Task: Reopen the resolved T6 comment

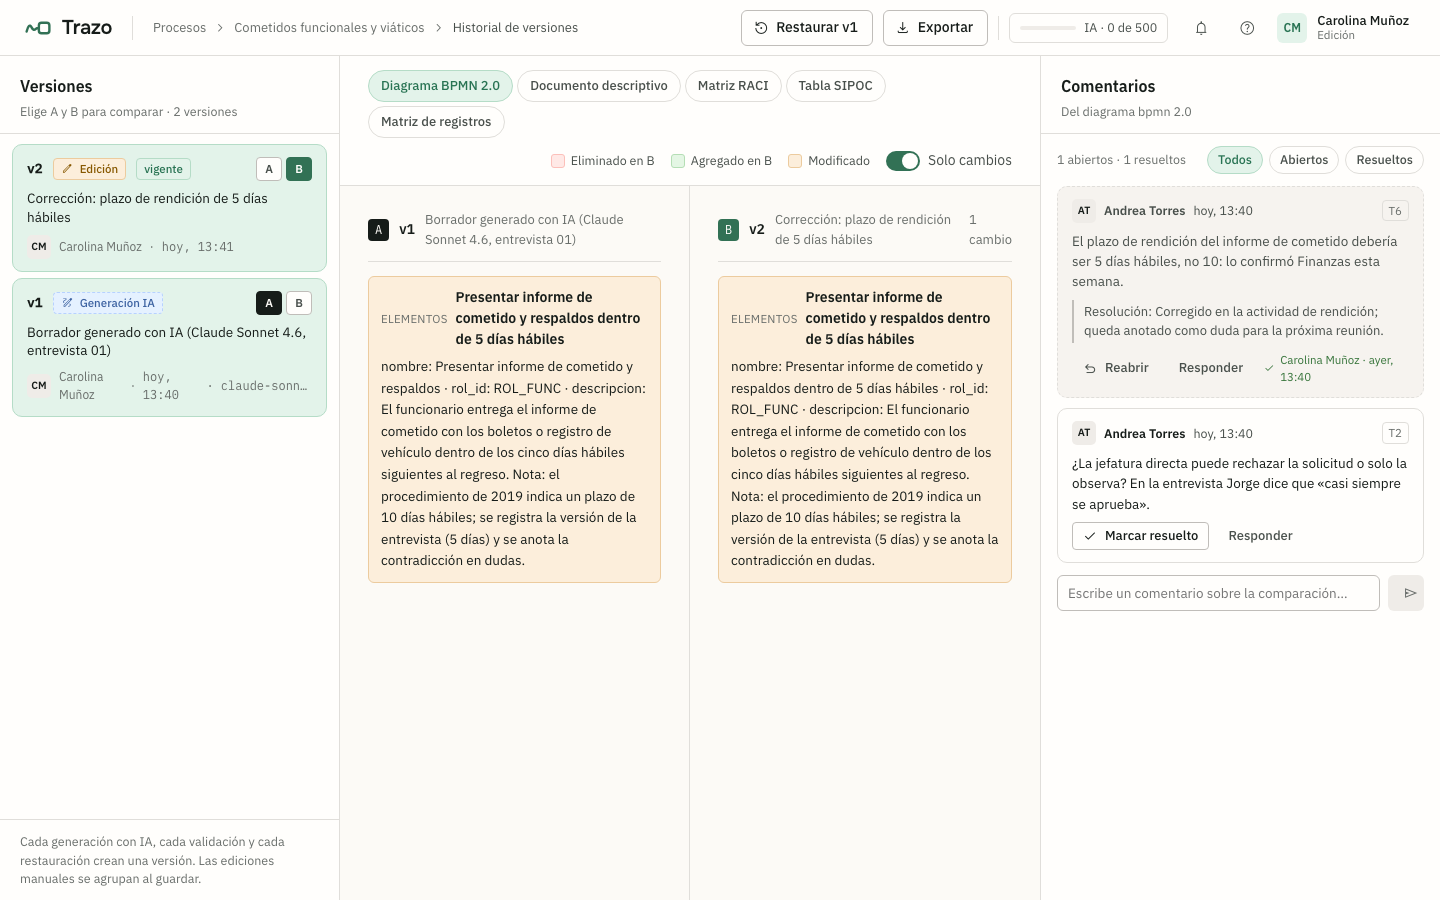Action: (1116, 368)
